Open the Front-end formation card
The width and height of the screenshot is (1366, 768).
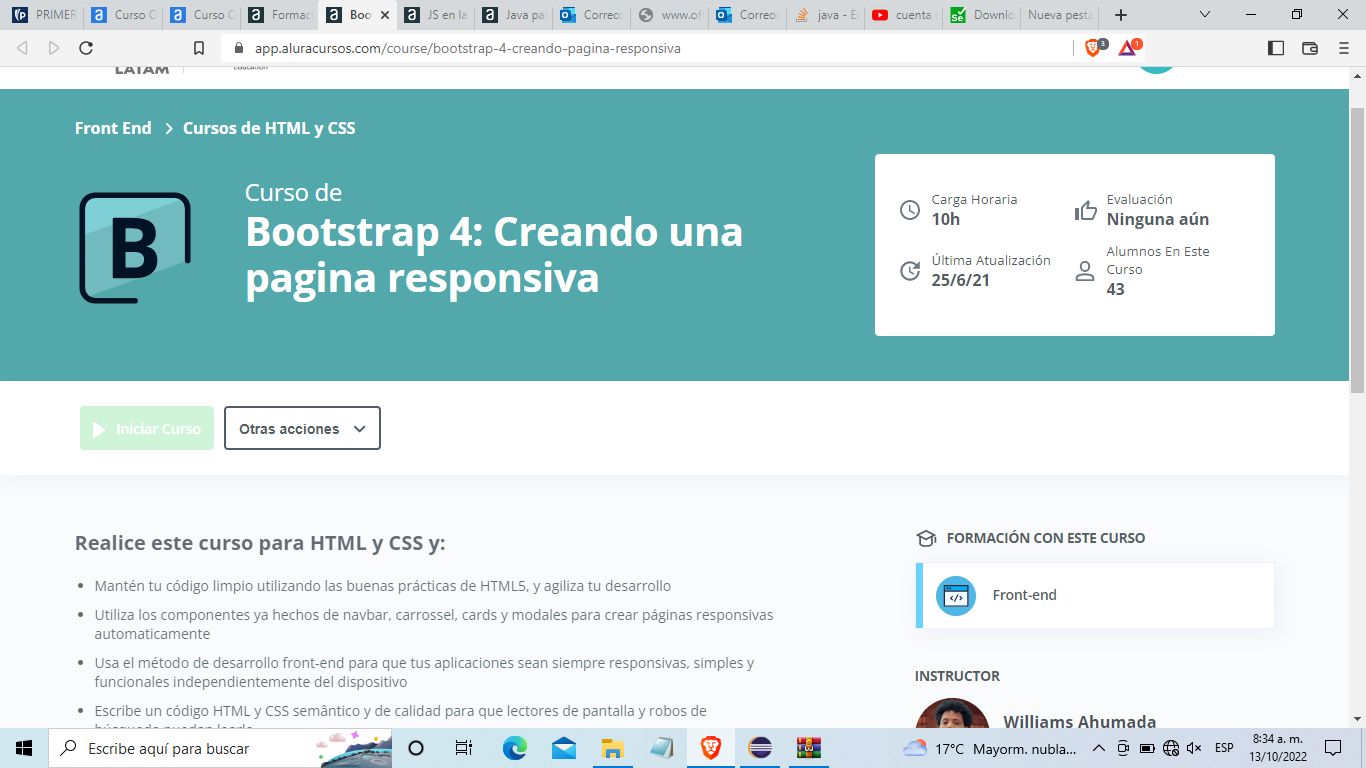(1095, 596)
